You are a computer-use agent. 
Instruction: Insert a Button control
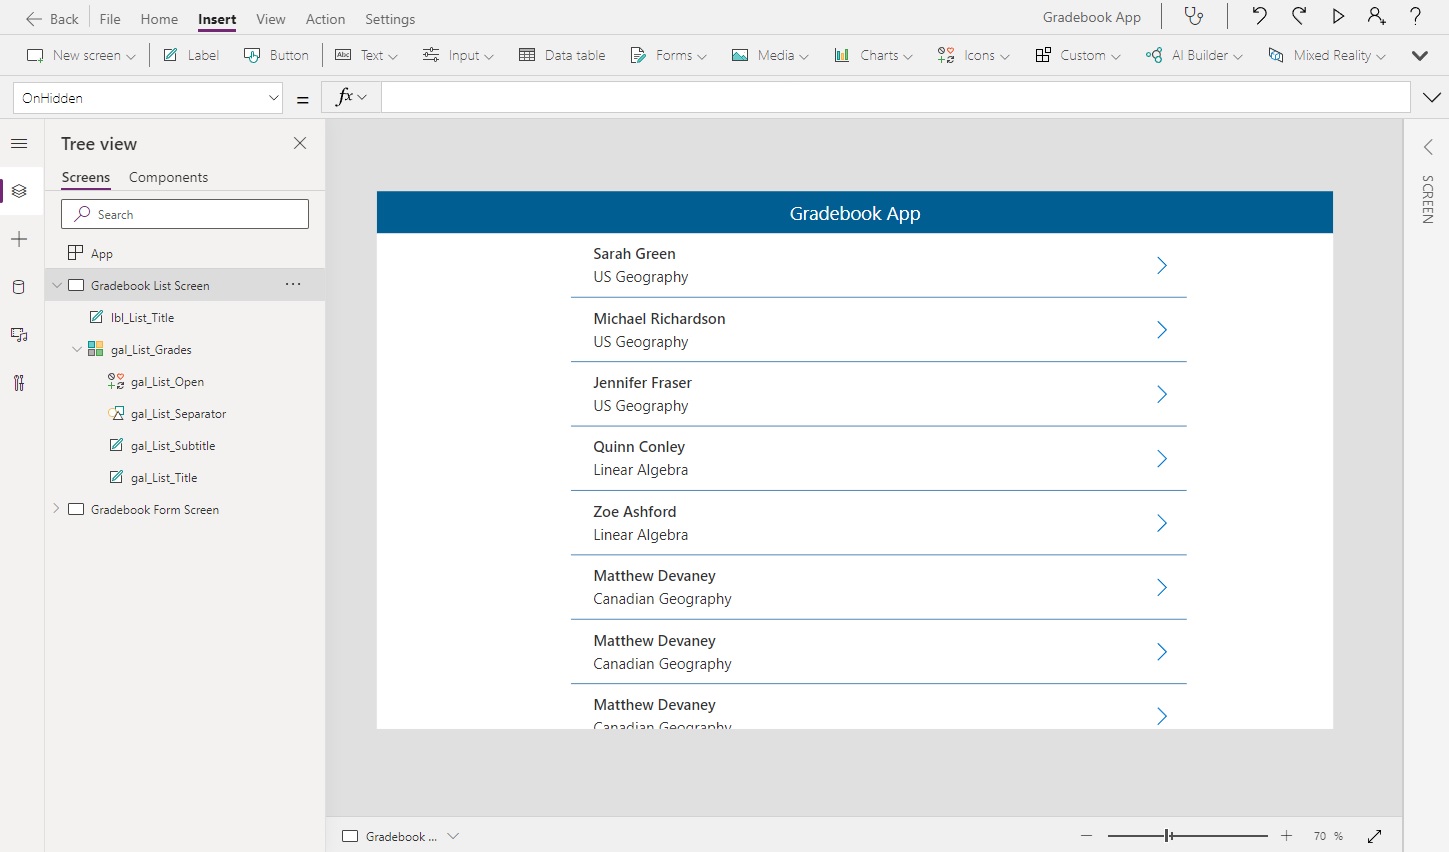[276, 55]
